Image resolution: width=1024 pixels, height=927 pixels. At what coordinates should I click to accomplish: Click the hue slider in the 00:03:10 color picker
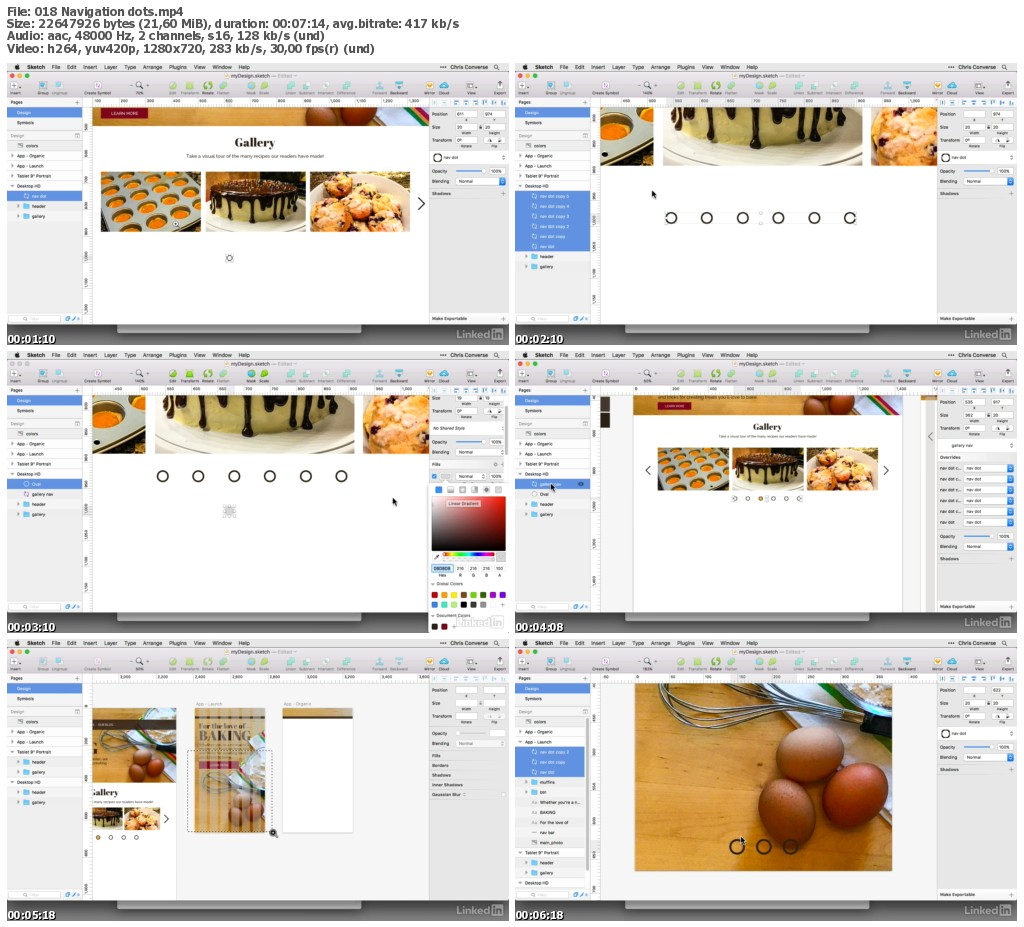tap(469, 555)
